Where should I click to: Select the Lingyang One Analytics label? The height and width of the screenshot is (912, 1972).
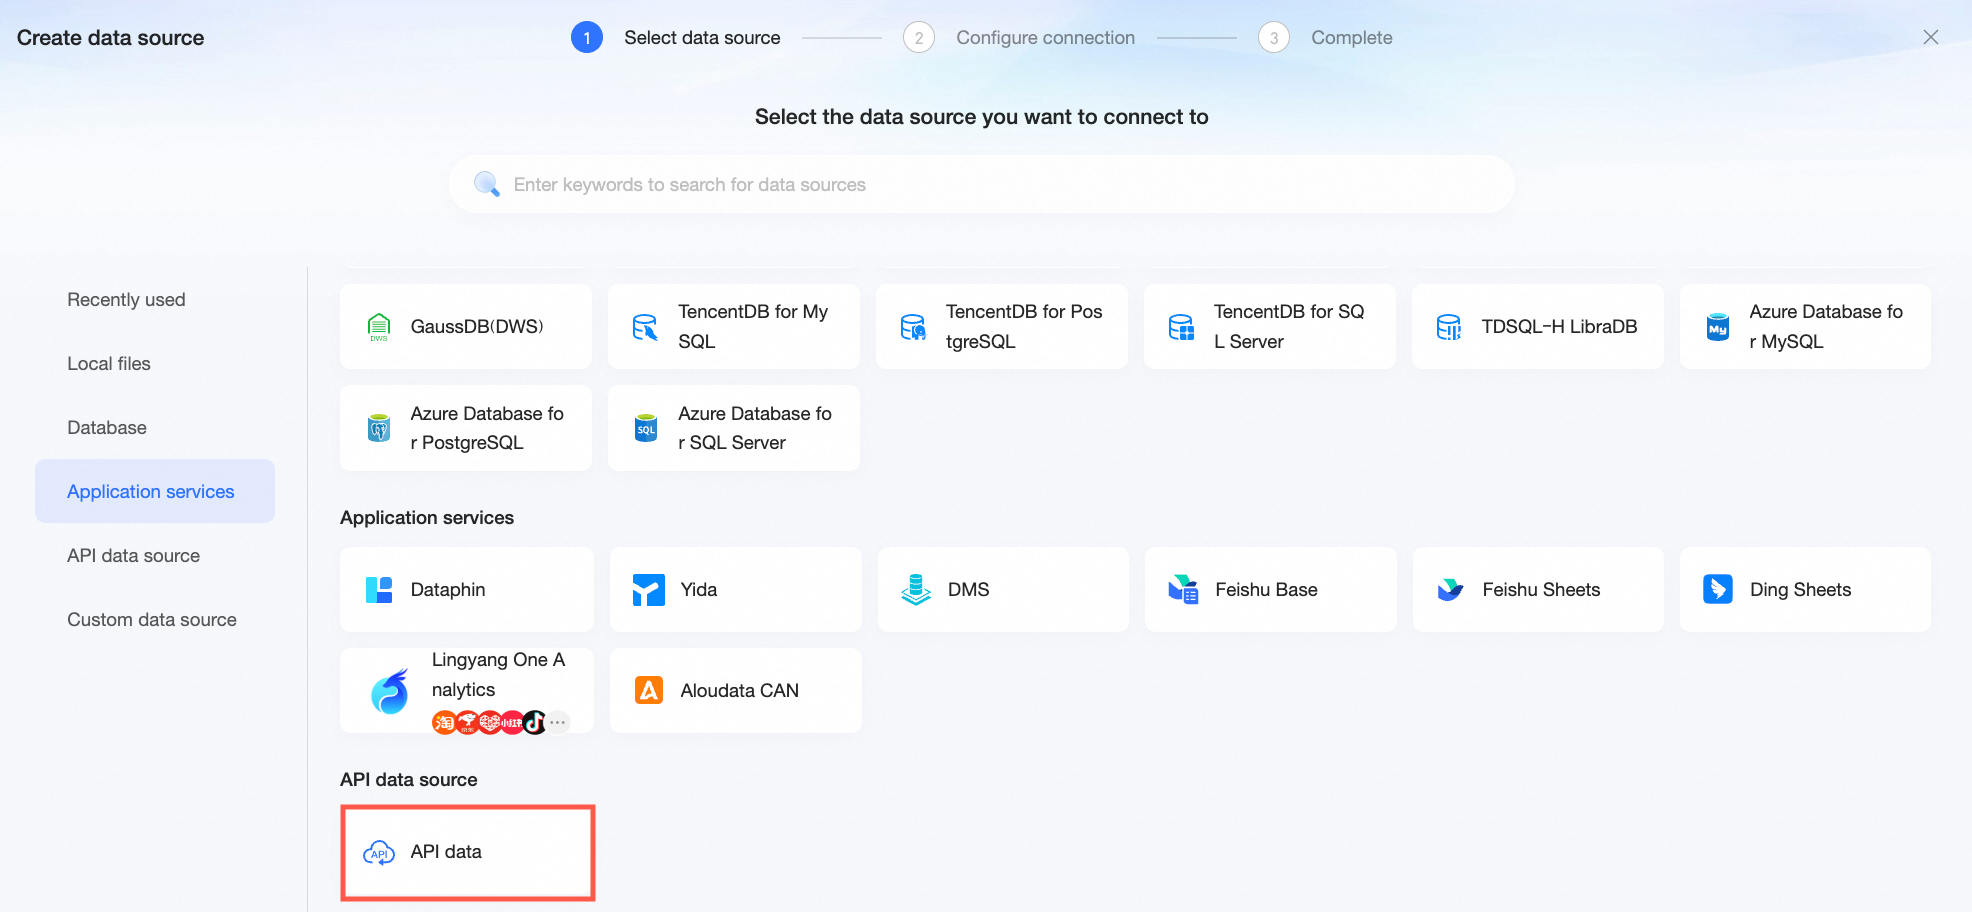tap(499, 675)
